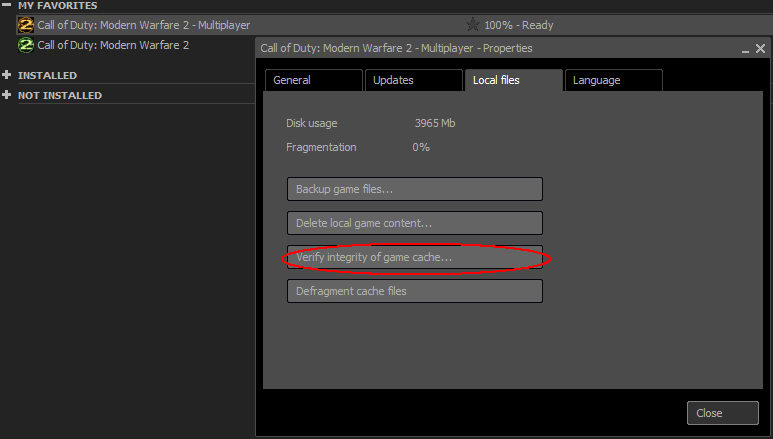Click the green Modern Warfare 2 game icon
This screenshot has height=439, width=773.
click(x=26, y=45)
